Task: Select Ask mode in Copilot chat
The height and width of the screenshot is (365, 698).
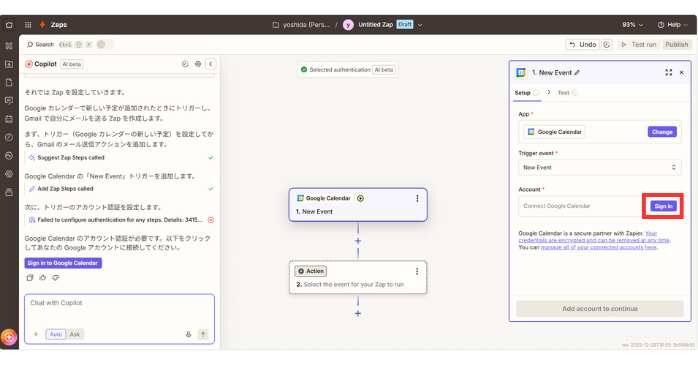Action: [x=75, y=334]
